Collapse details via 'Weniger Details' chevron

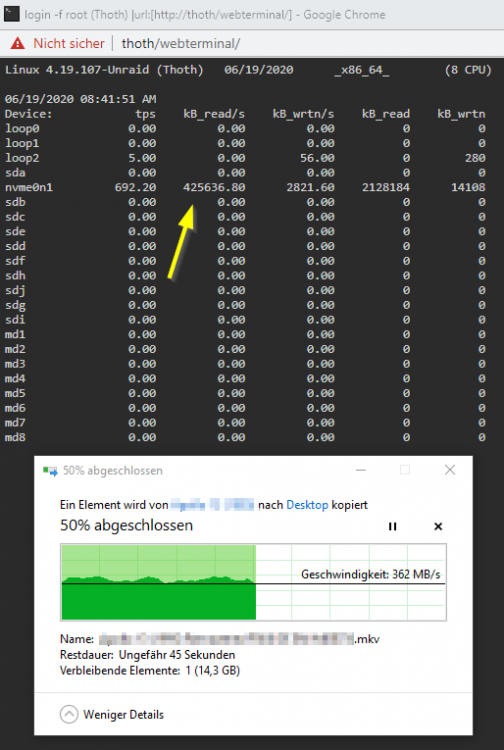pyautogui.click(x=69, y=715)
